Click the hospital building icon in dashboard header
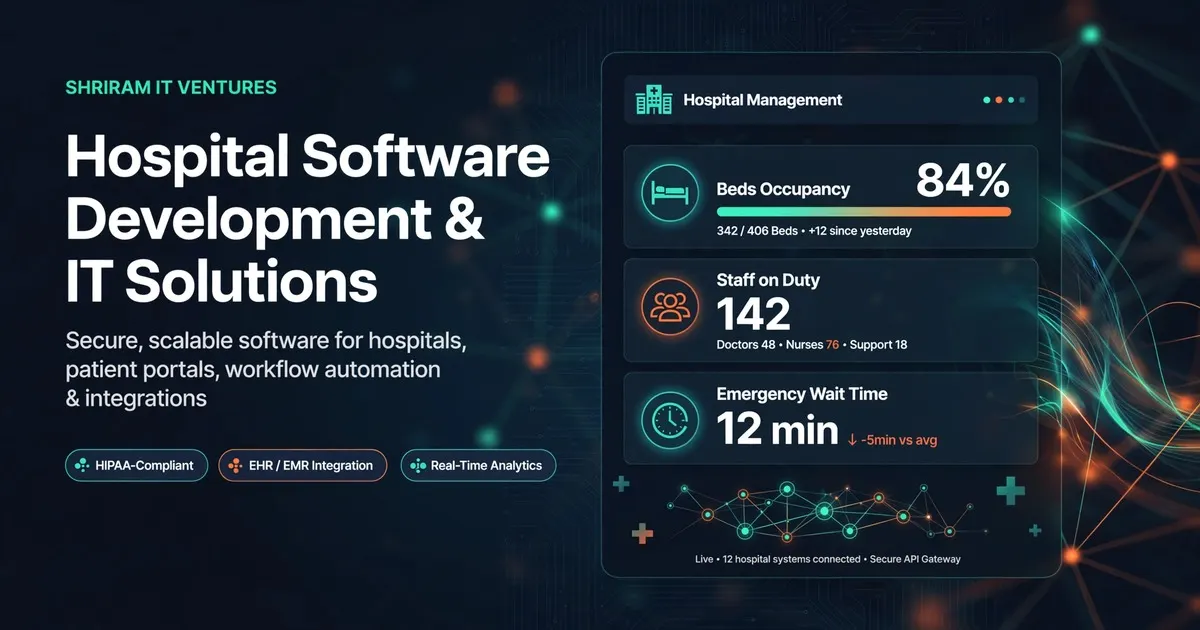 coord(654,100)
